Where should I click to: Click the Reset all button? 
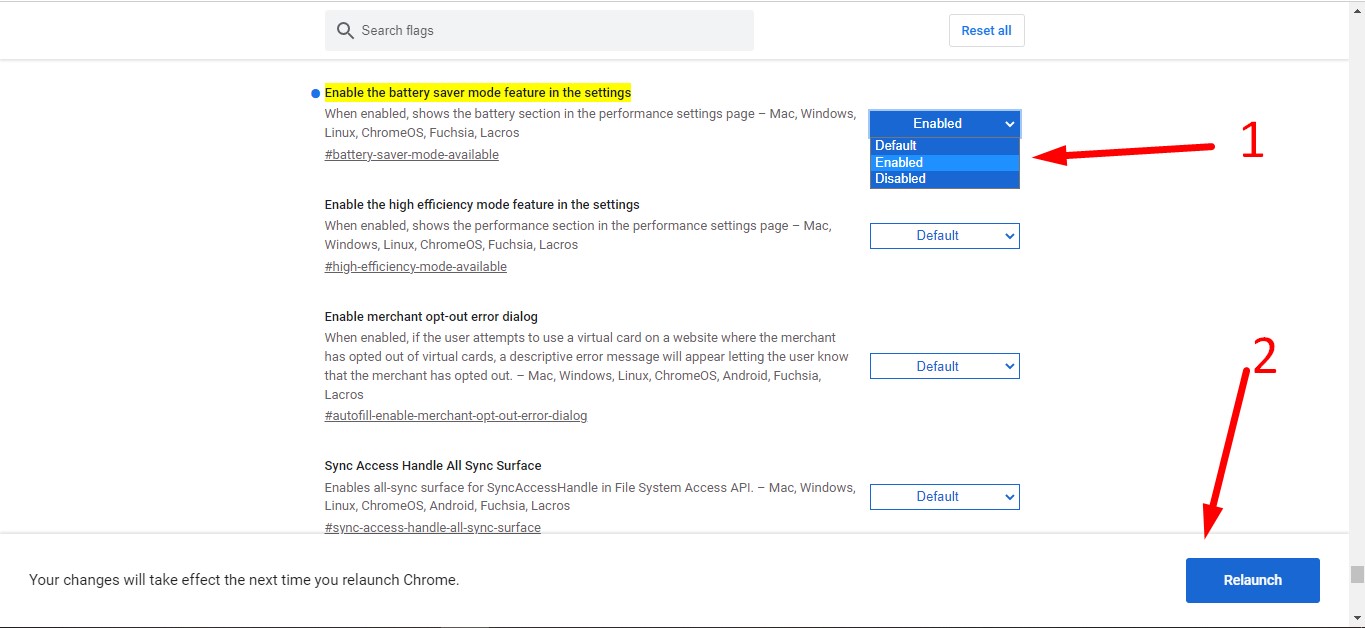pyautogui.click(x=986, y=30)
